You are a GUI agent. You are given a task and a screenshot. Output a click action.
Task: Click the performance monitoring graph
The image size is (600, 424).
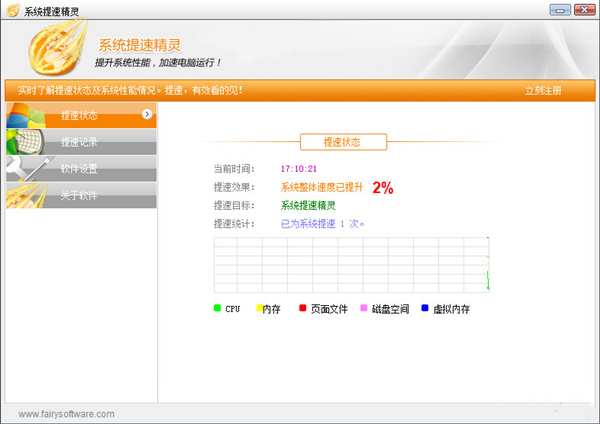coord(351,265)
